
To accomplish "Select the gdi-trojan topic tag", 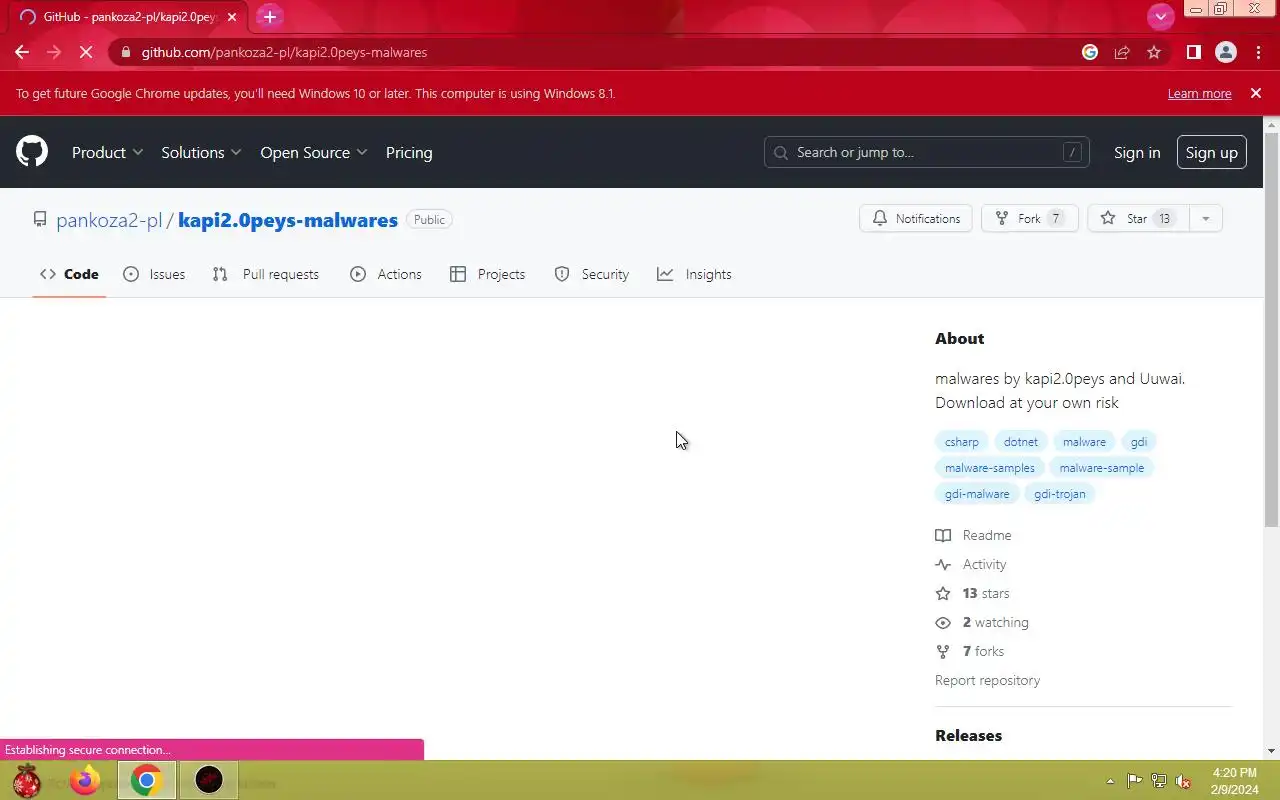I will pyautogui.click(x=1060, y=493).
